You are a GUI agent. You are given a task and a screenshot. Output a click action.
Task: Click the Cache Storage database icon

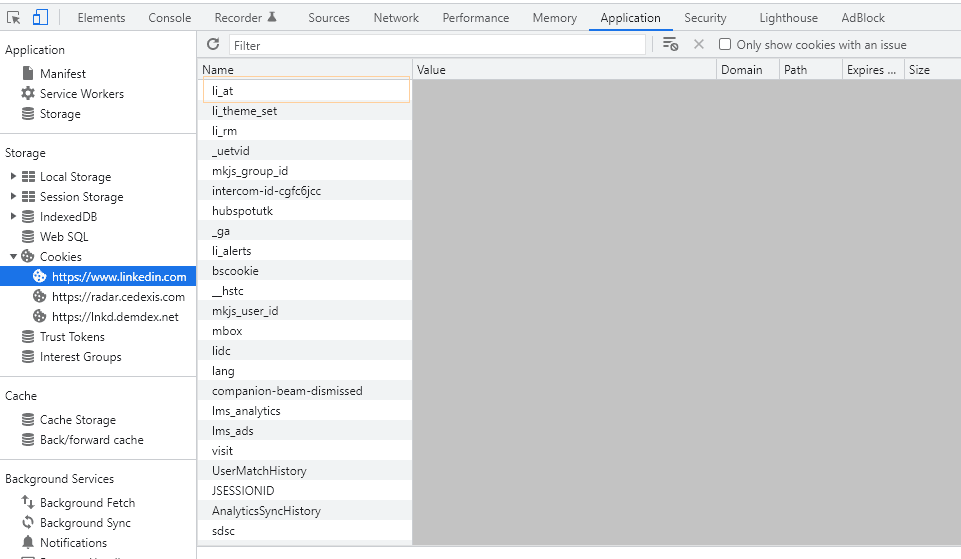tap(28, 419)
